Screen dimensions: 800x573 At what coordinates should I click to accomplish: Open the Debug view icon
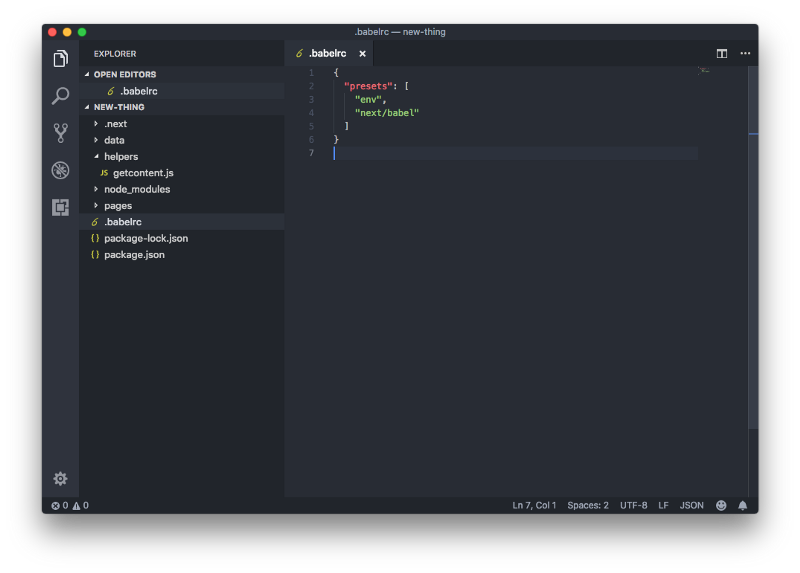(60, 170)
